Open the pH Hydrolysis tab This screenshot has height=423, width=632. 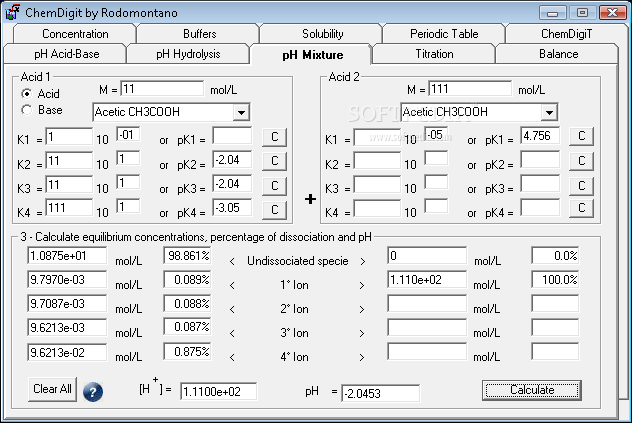pyautogui.click(x=188, y=54)
